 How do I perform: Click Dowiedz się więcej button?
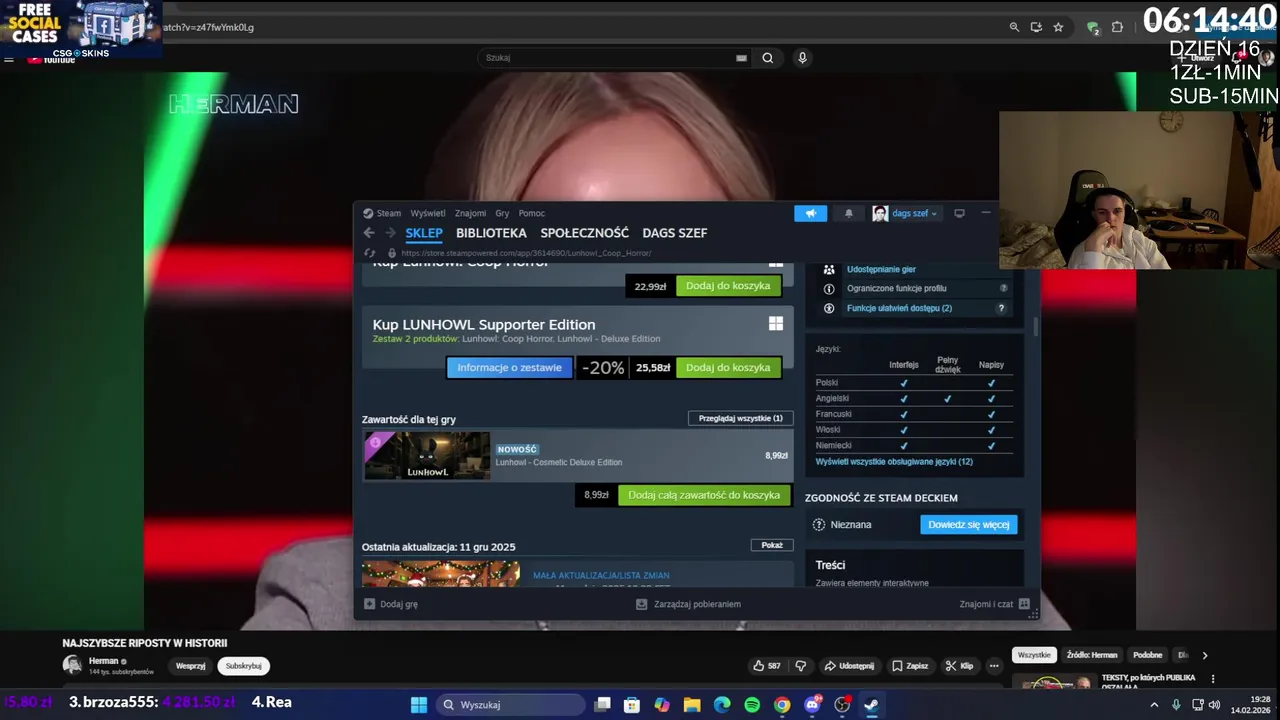tap(968, 524)
